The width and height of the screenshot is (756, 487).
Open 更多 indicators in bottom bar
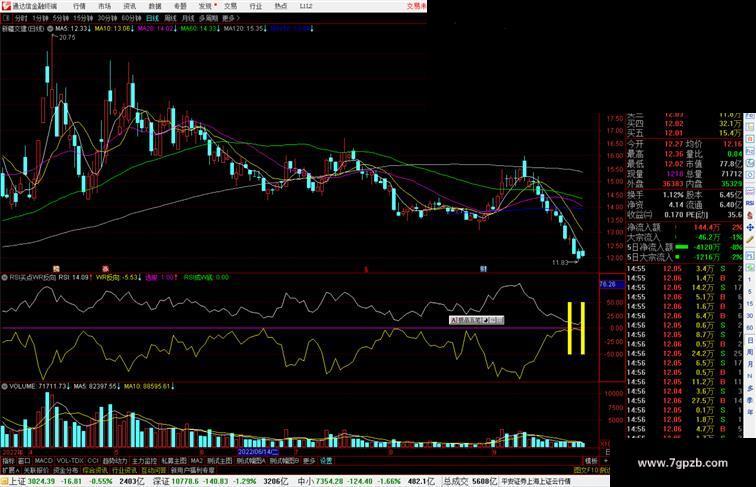[309, 461]
